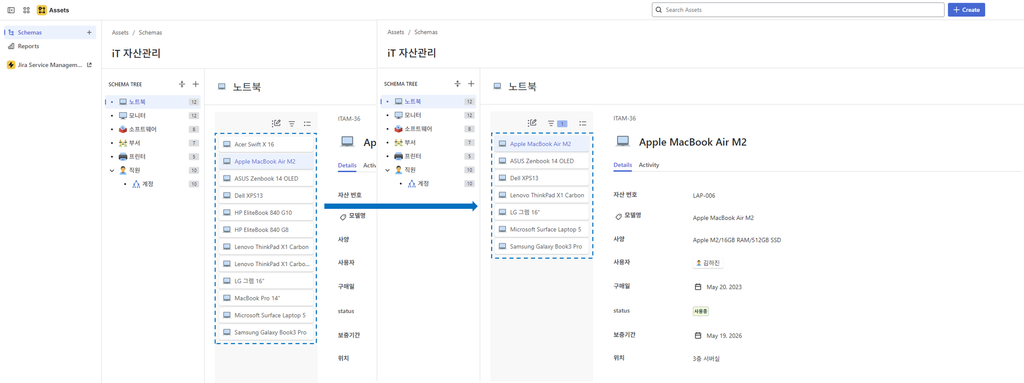The height and width of the screenshot is (383, 1024).
Task: Open the Jira Service Management sidebar link
Action: pos(50,65)
